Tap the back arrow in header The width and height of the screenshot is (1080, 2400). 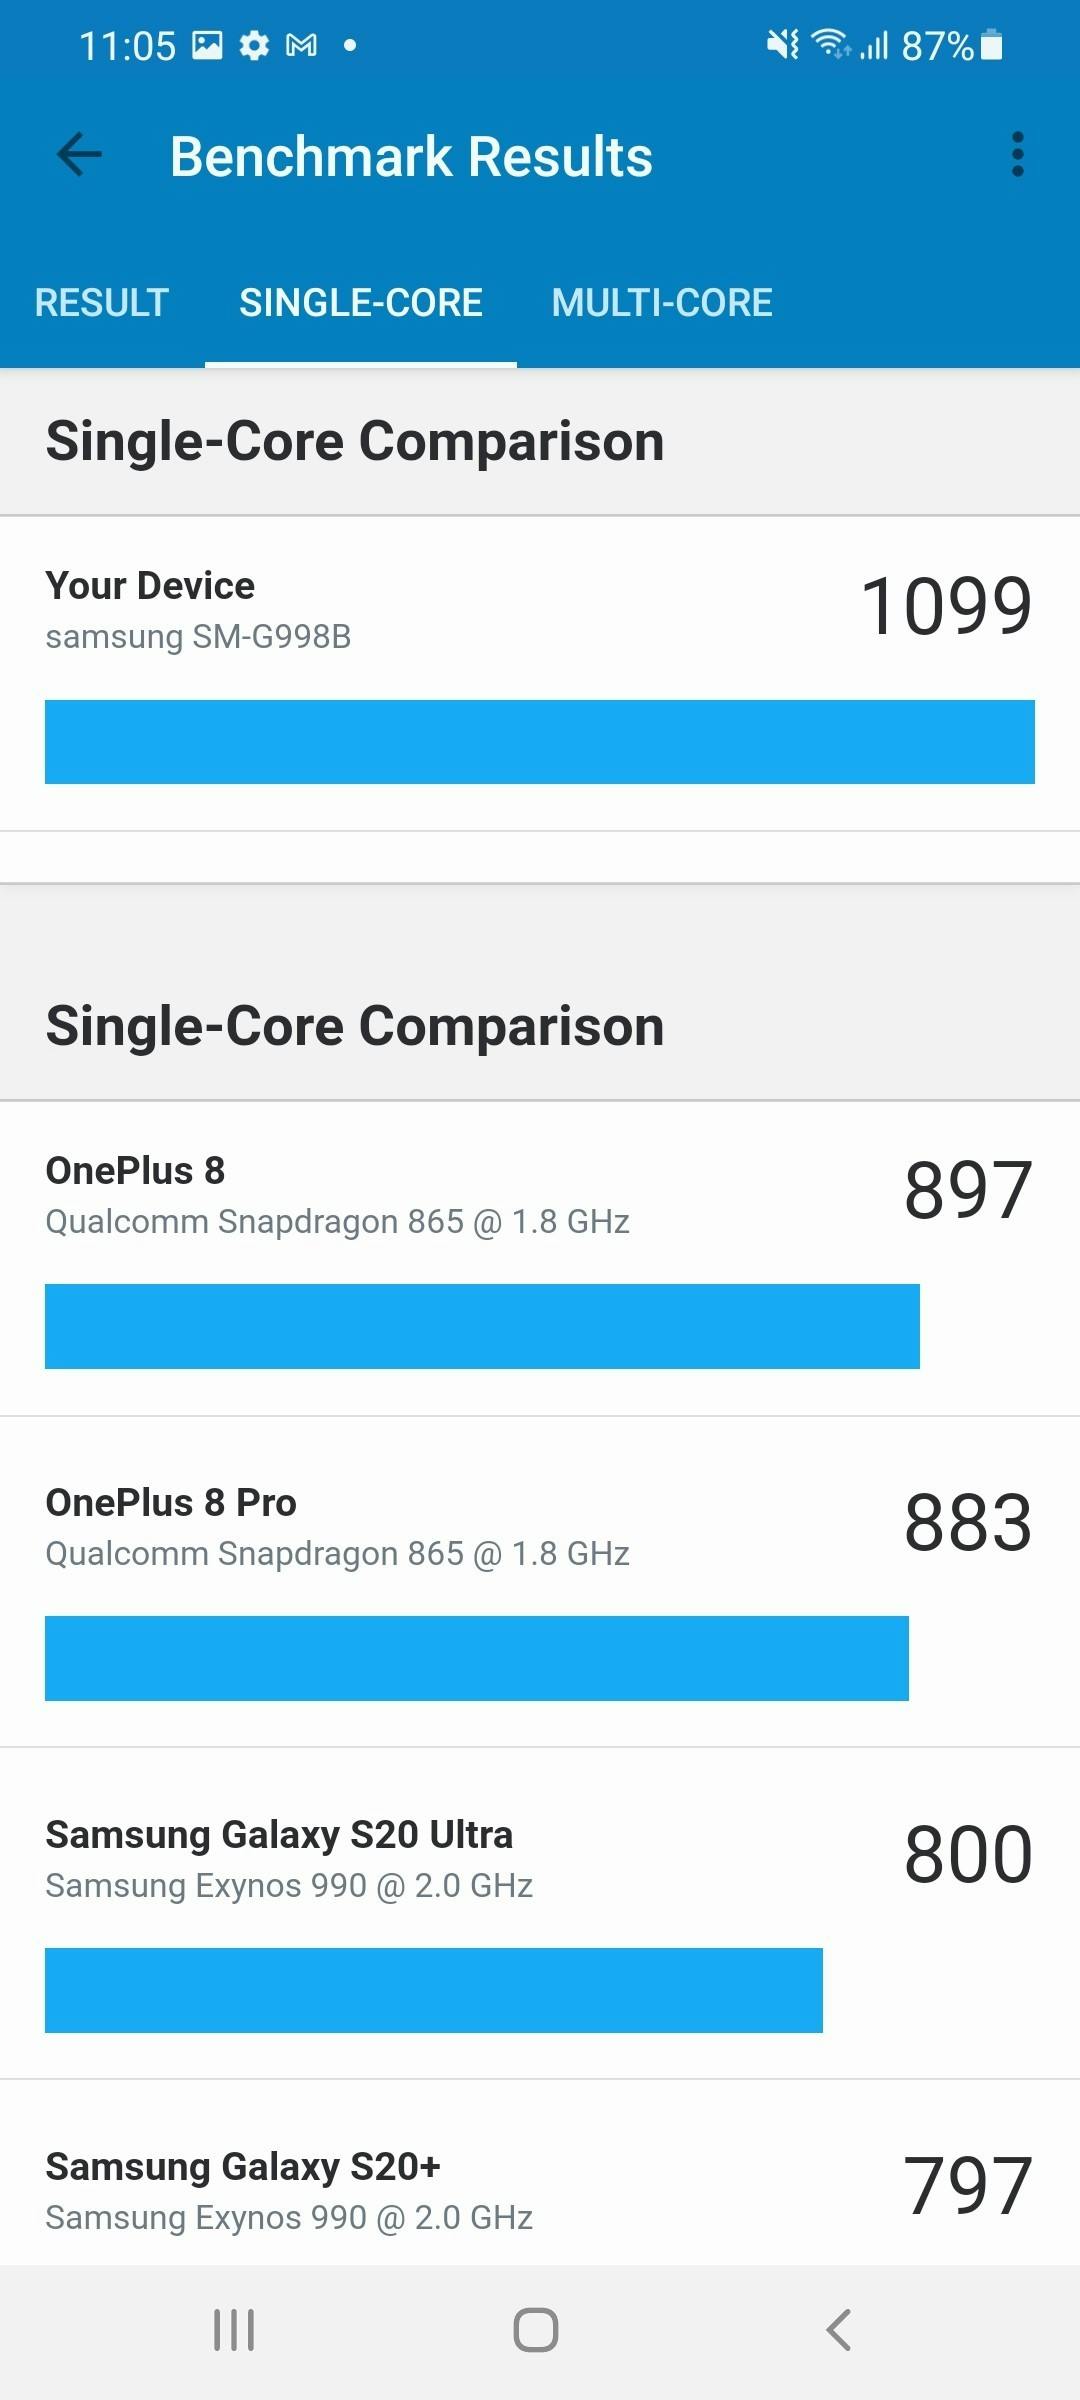80,155
